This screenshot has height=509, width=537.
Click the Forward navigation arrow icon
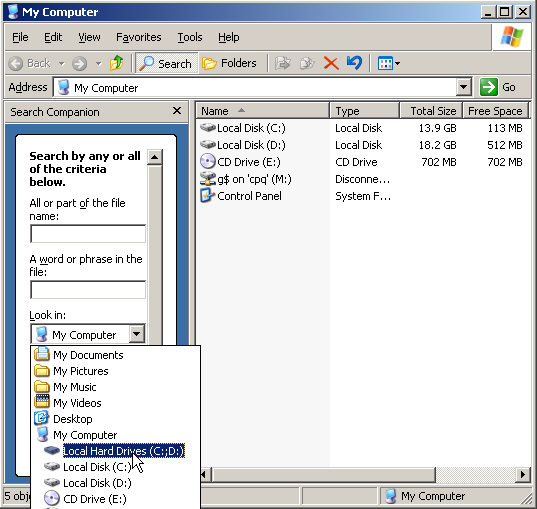[79, 64]
